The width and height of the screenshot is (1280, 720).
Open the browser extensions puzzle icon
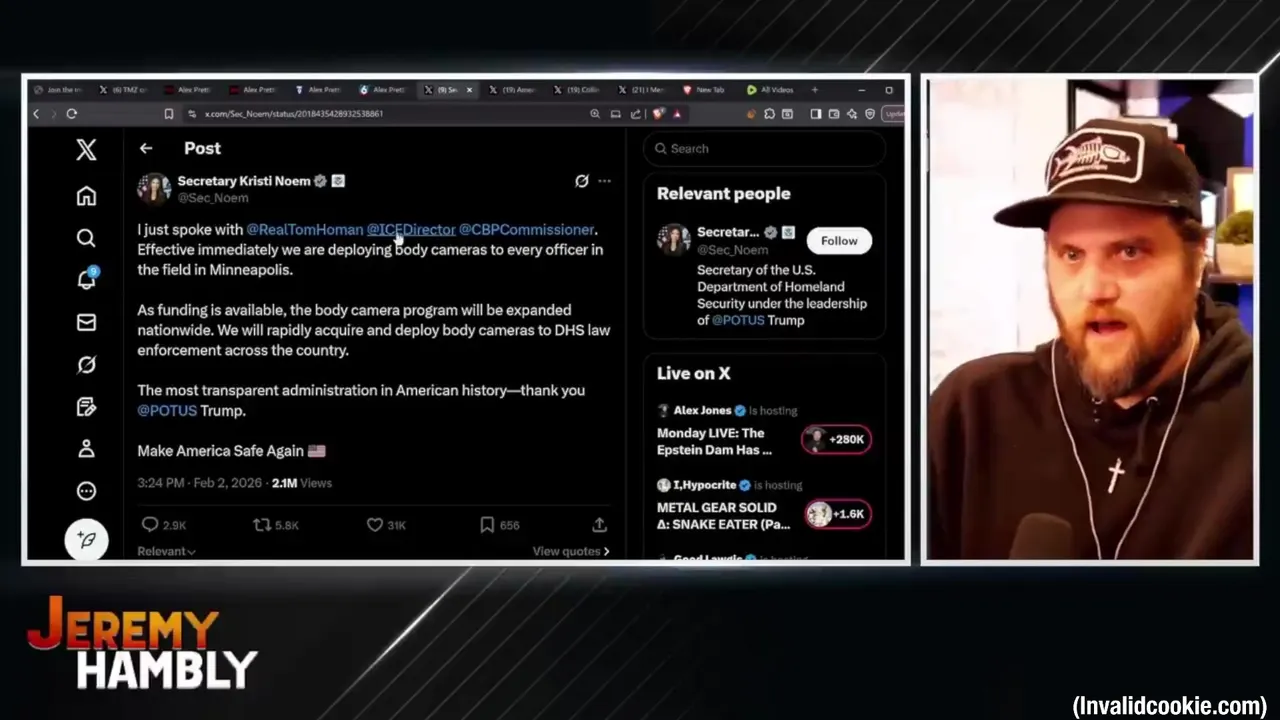769,114
